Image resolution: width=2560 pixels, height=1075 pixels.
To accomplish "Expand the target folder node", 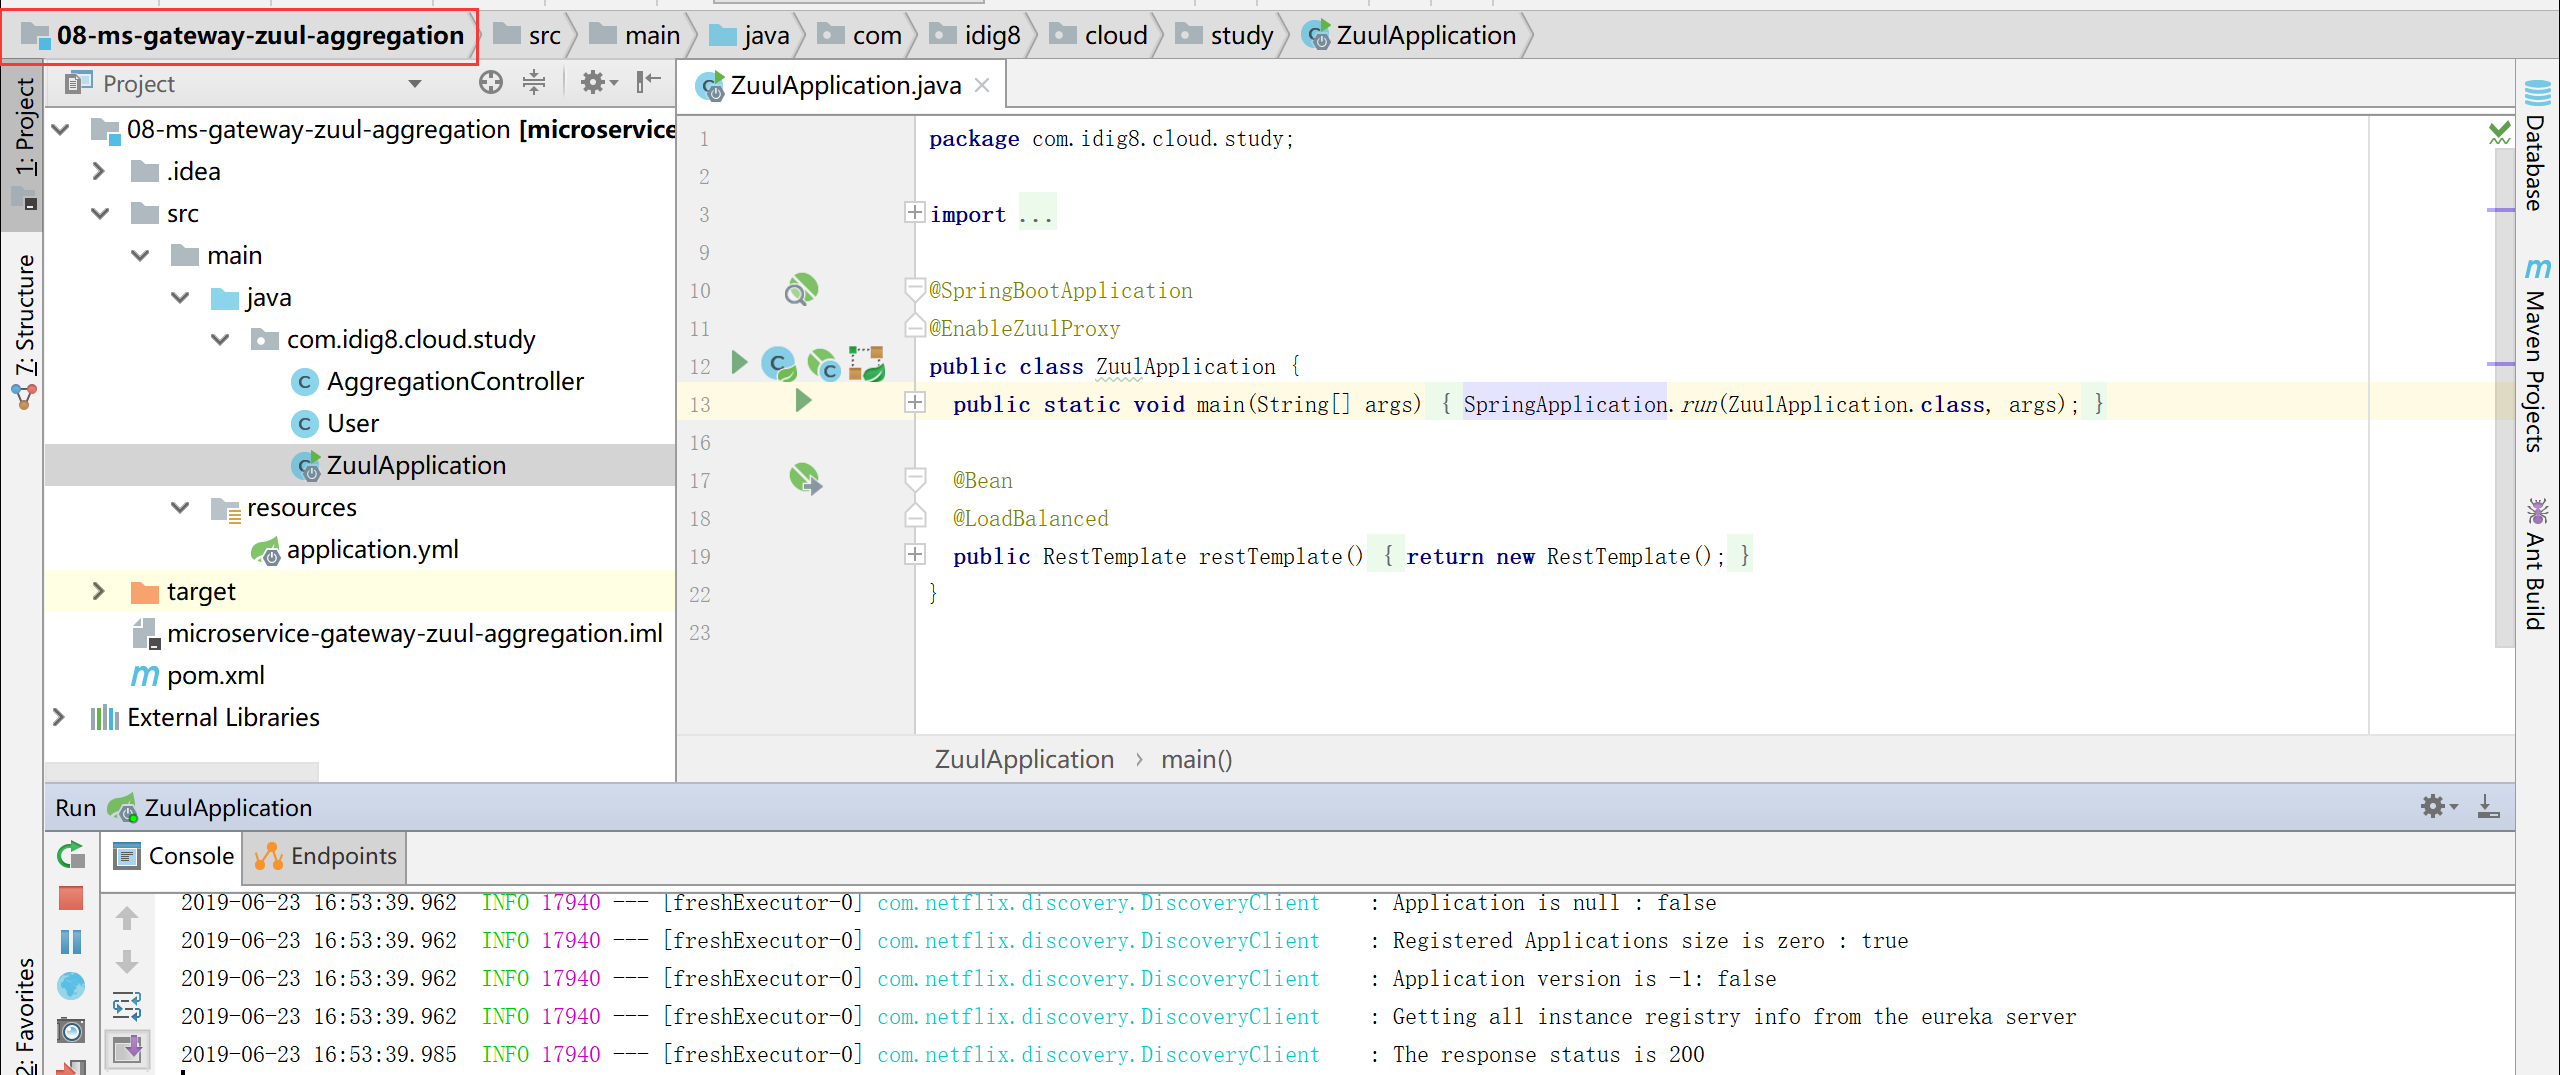I will [x=98, y=592].
